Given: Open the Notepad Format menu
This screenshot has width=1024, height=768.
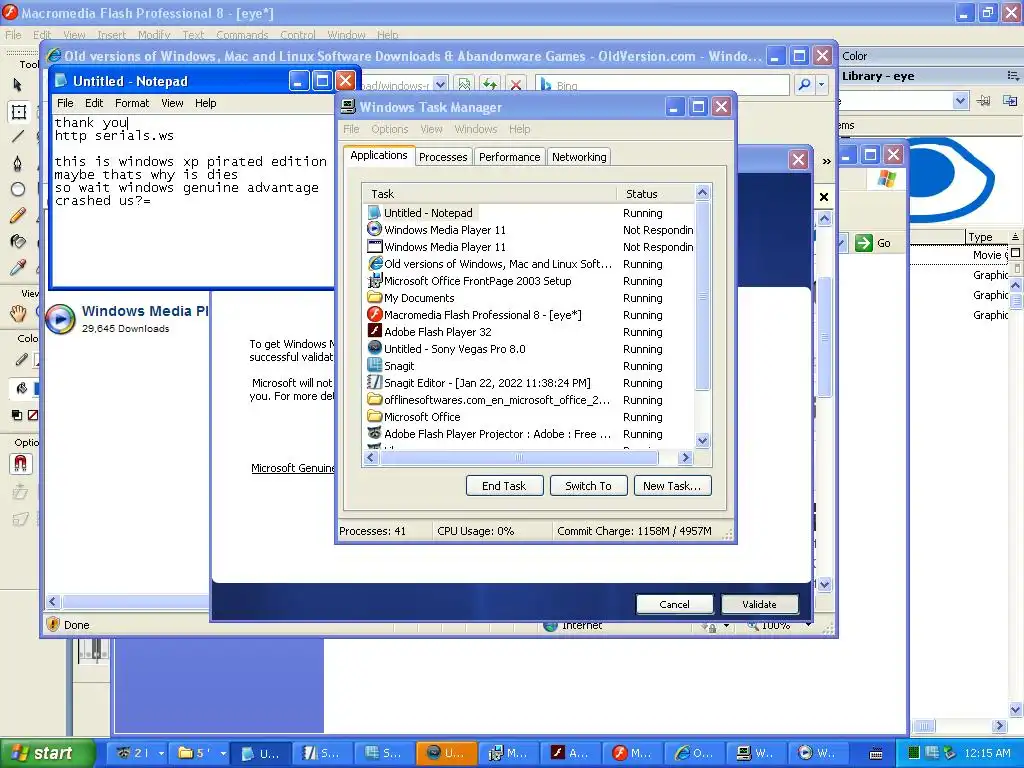Looking at the screenshot, I should 132,103.
